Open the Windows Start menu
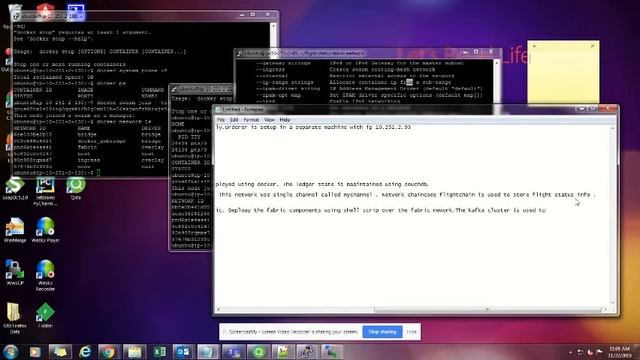Screen dimensions: 640x360 11,352
